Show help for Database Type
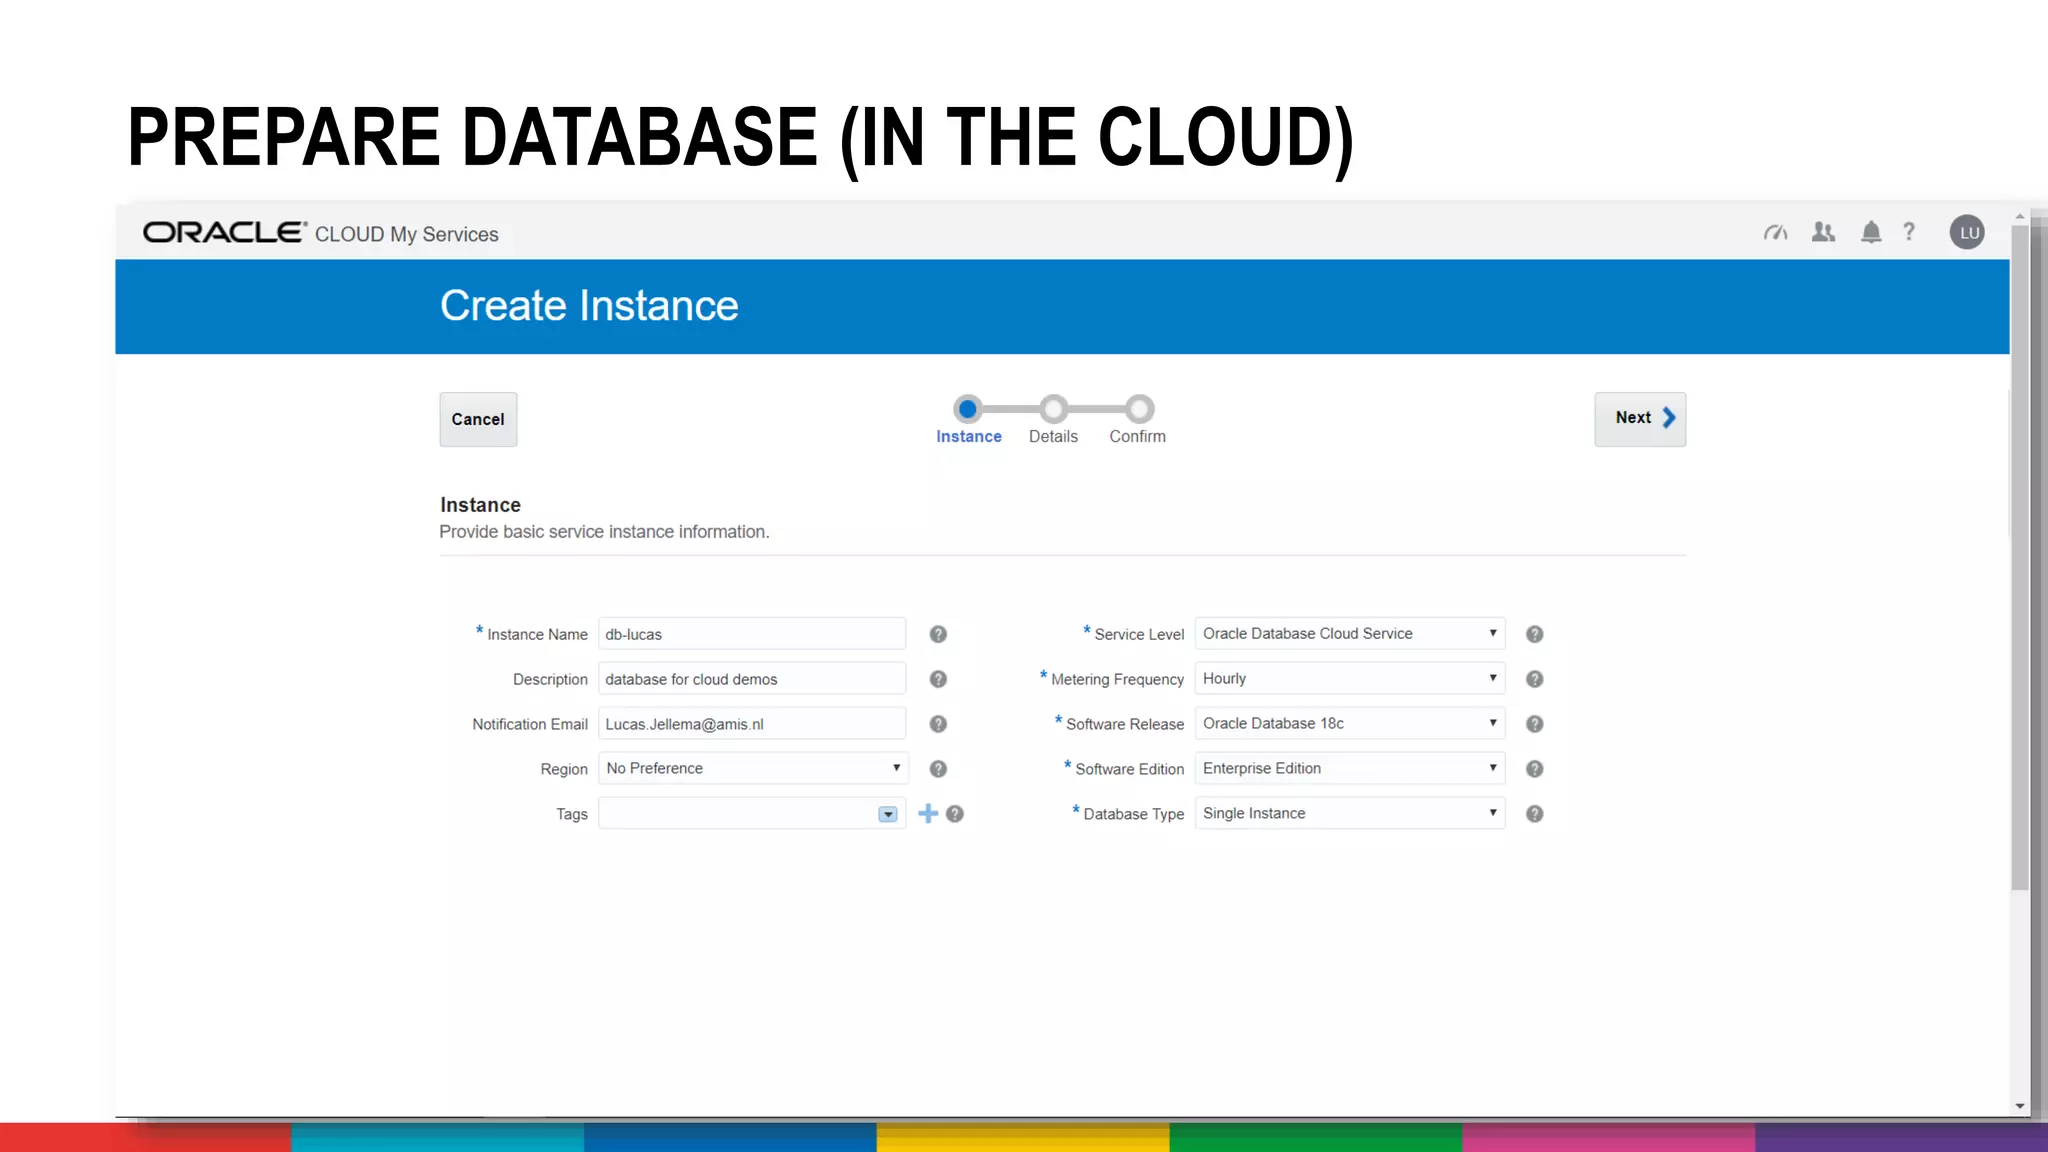This screenshot has width=2048, height=1152. [1535, 814]
